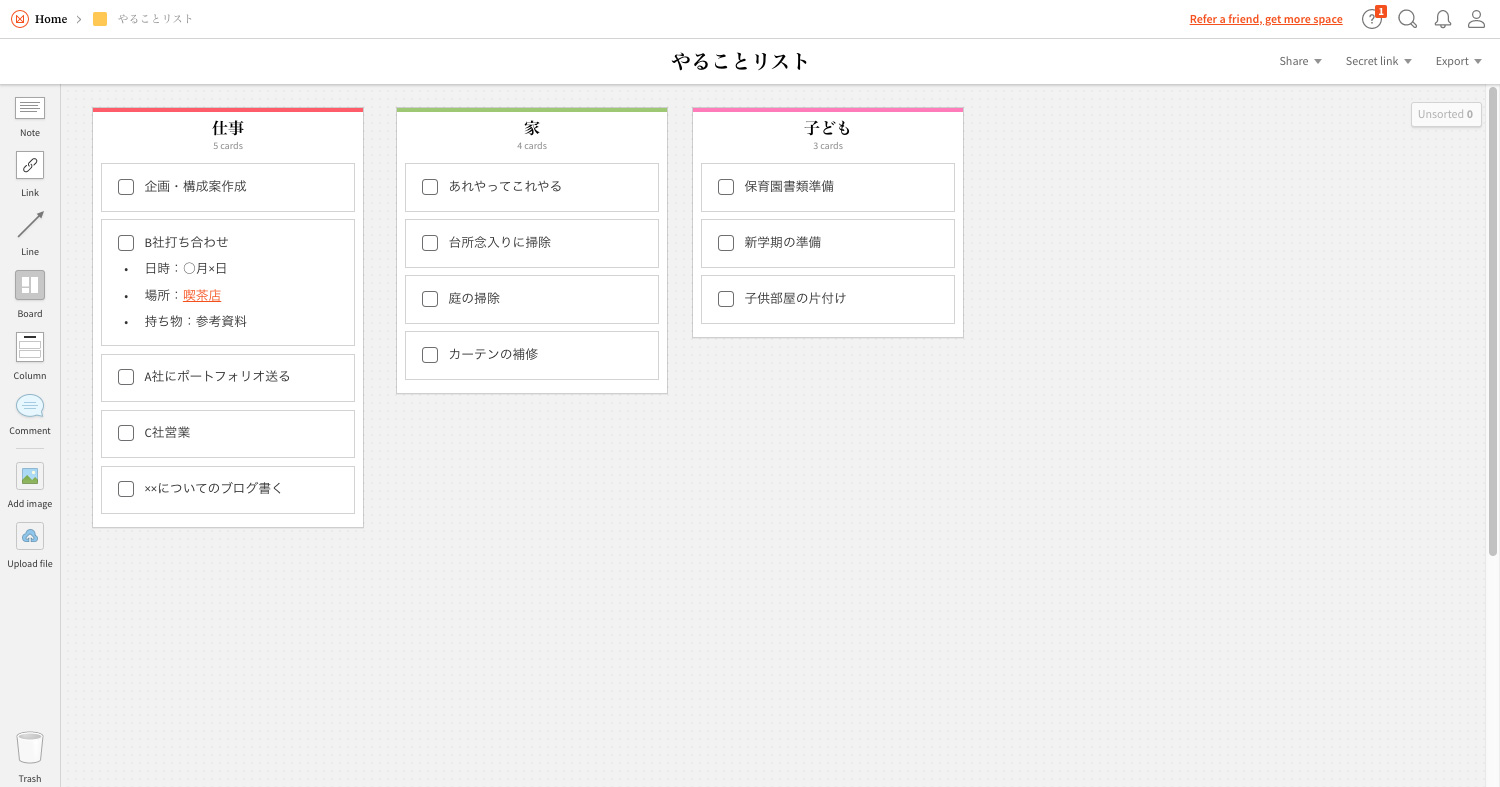Check the 企画・構成案作成 checkbox
The height and width of the screenshot is (787, 1500).
pos(126,187)
